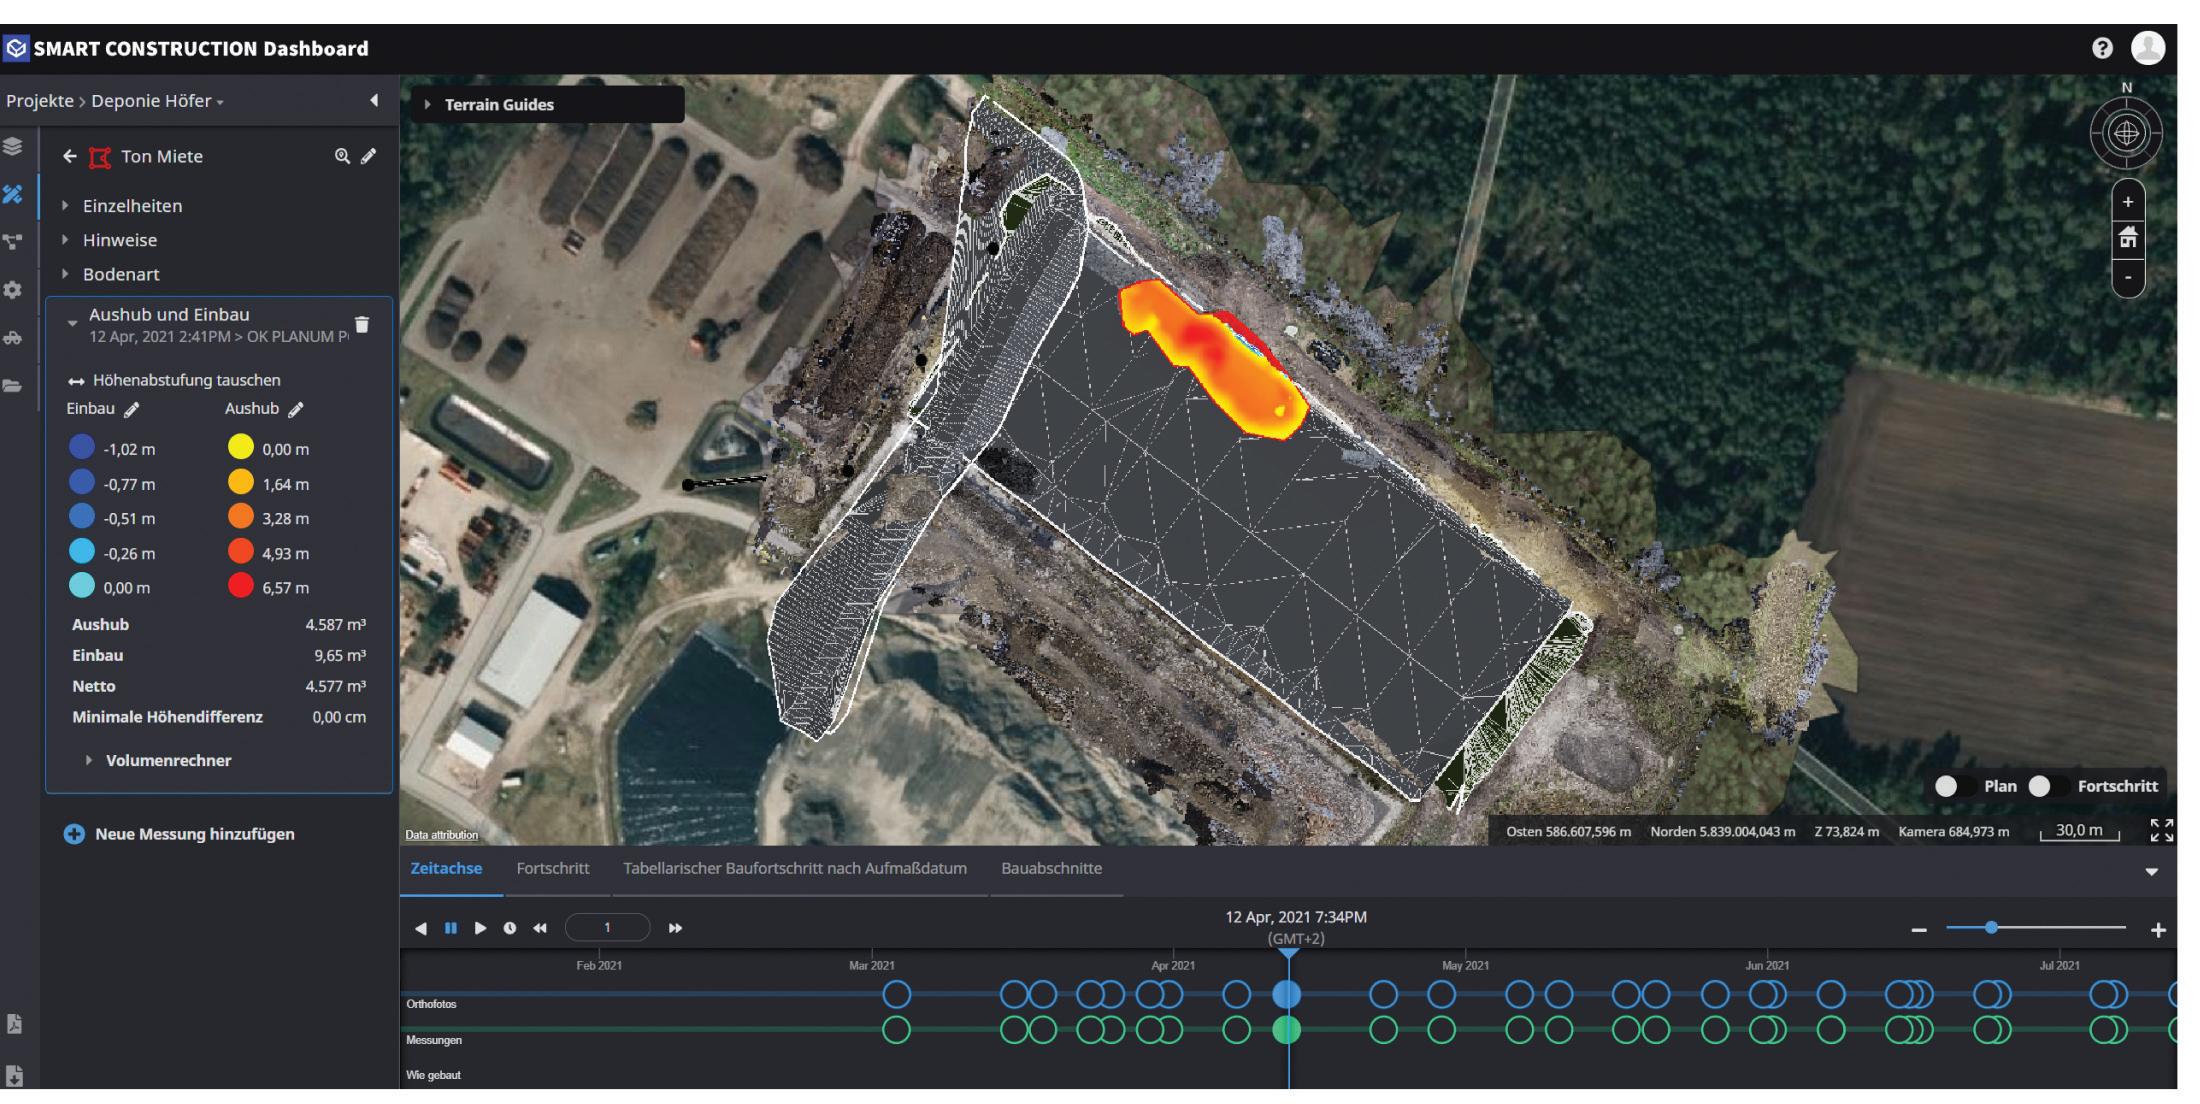The height and width of the screenshot is (1104, 2200).
Task: Open the layers icon in left sidebar
Action: 13,146
